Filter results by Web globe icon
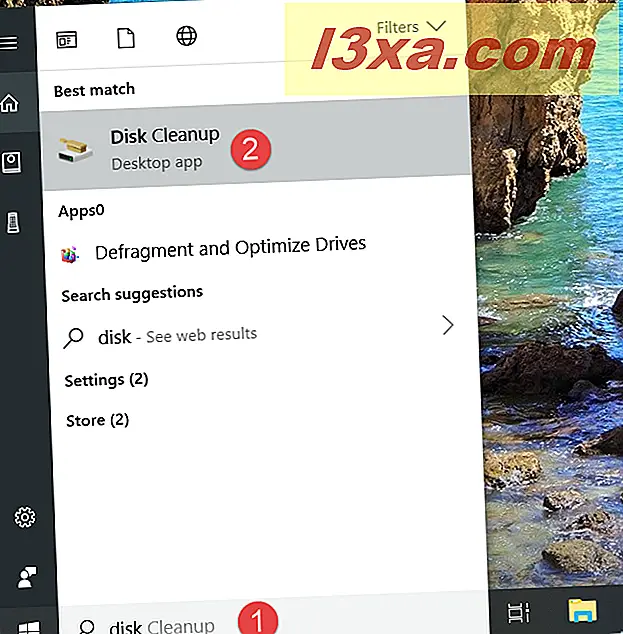The height and width of the screenshot is (634, 623). 186,36
